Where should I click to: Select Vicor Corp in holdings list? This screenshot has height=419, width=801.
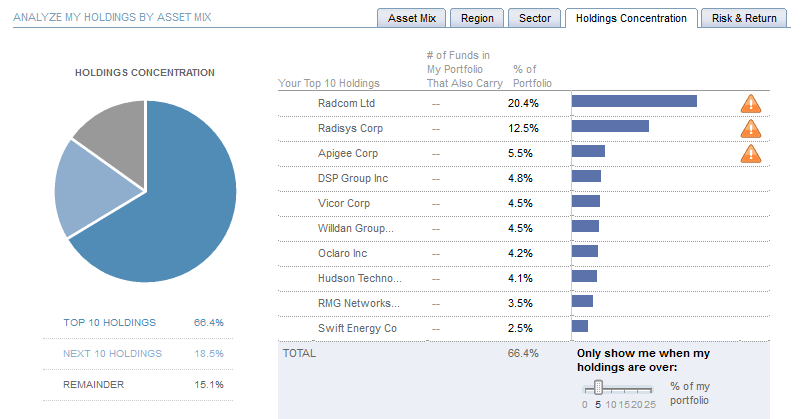pos(343,203)
